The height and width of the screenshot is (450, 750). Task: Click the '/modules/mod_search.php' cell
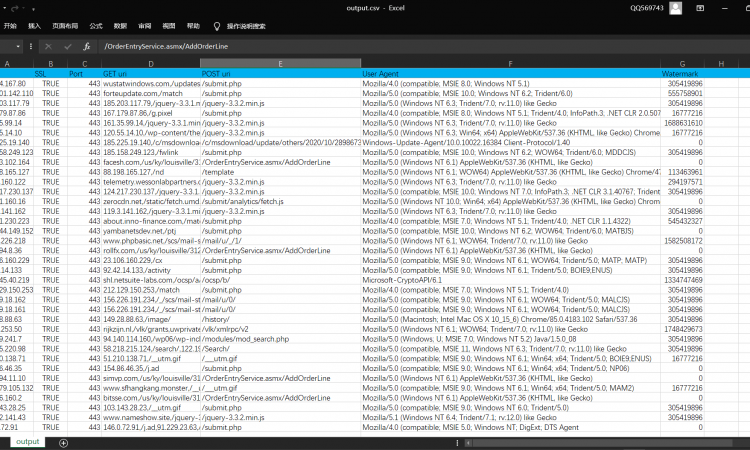tap(280, 339)
